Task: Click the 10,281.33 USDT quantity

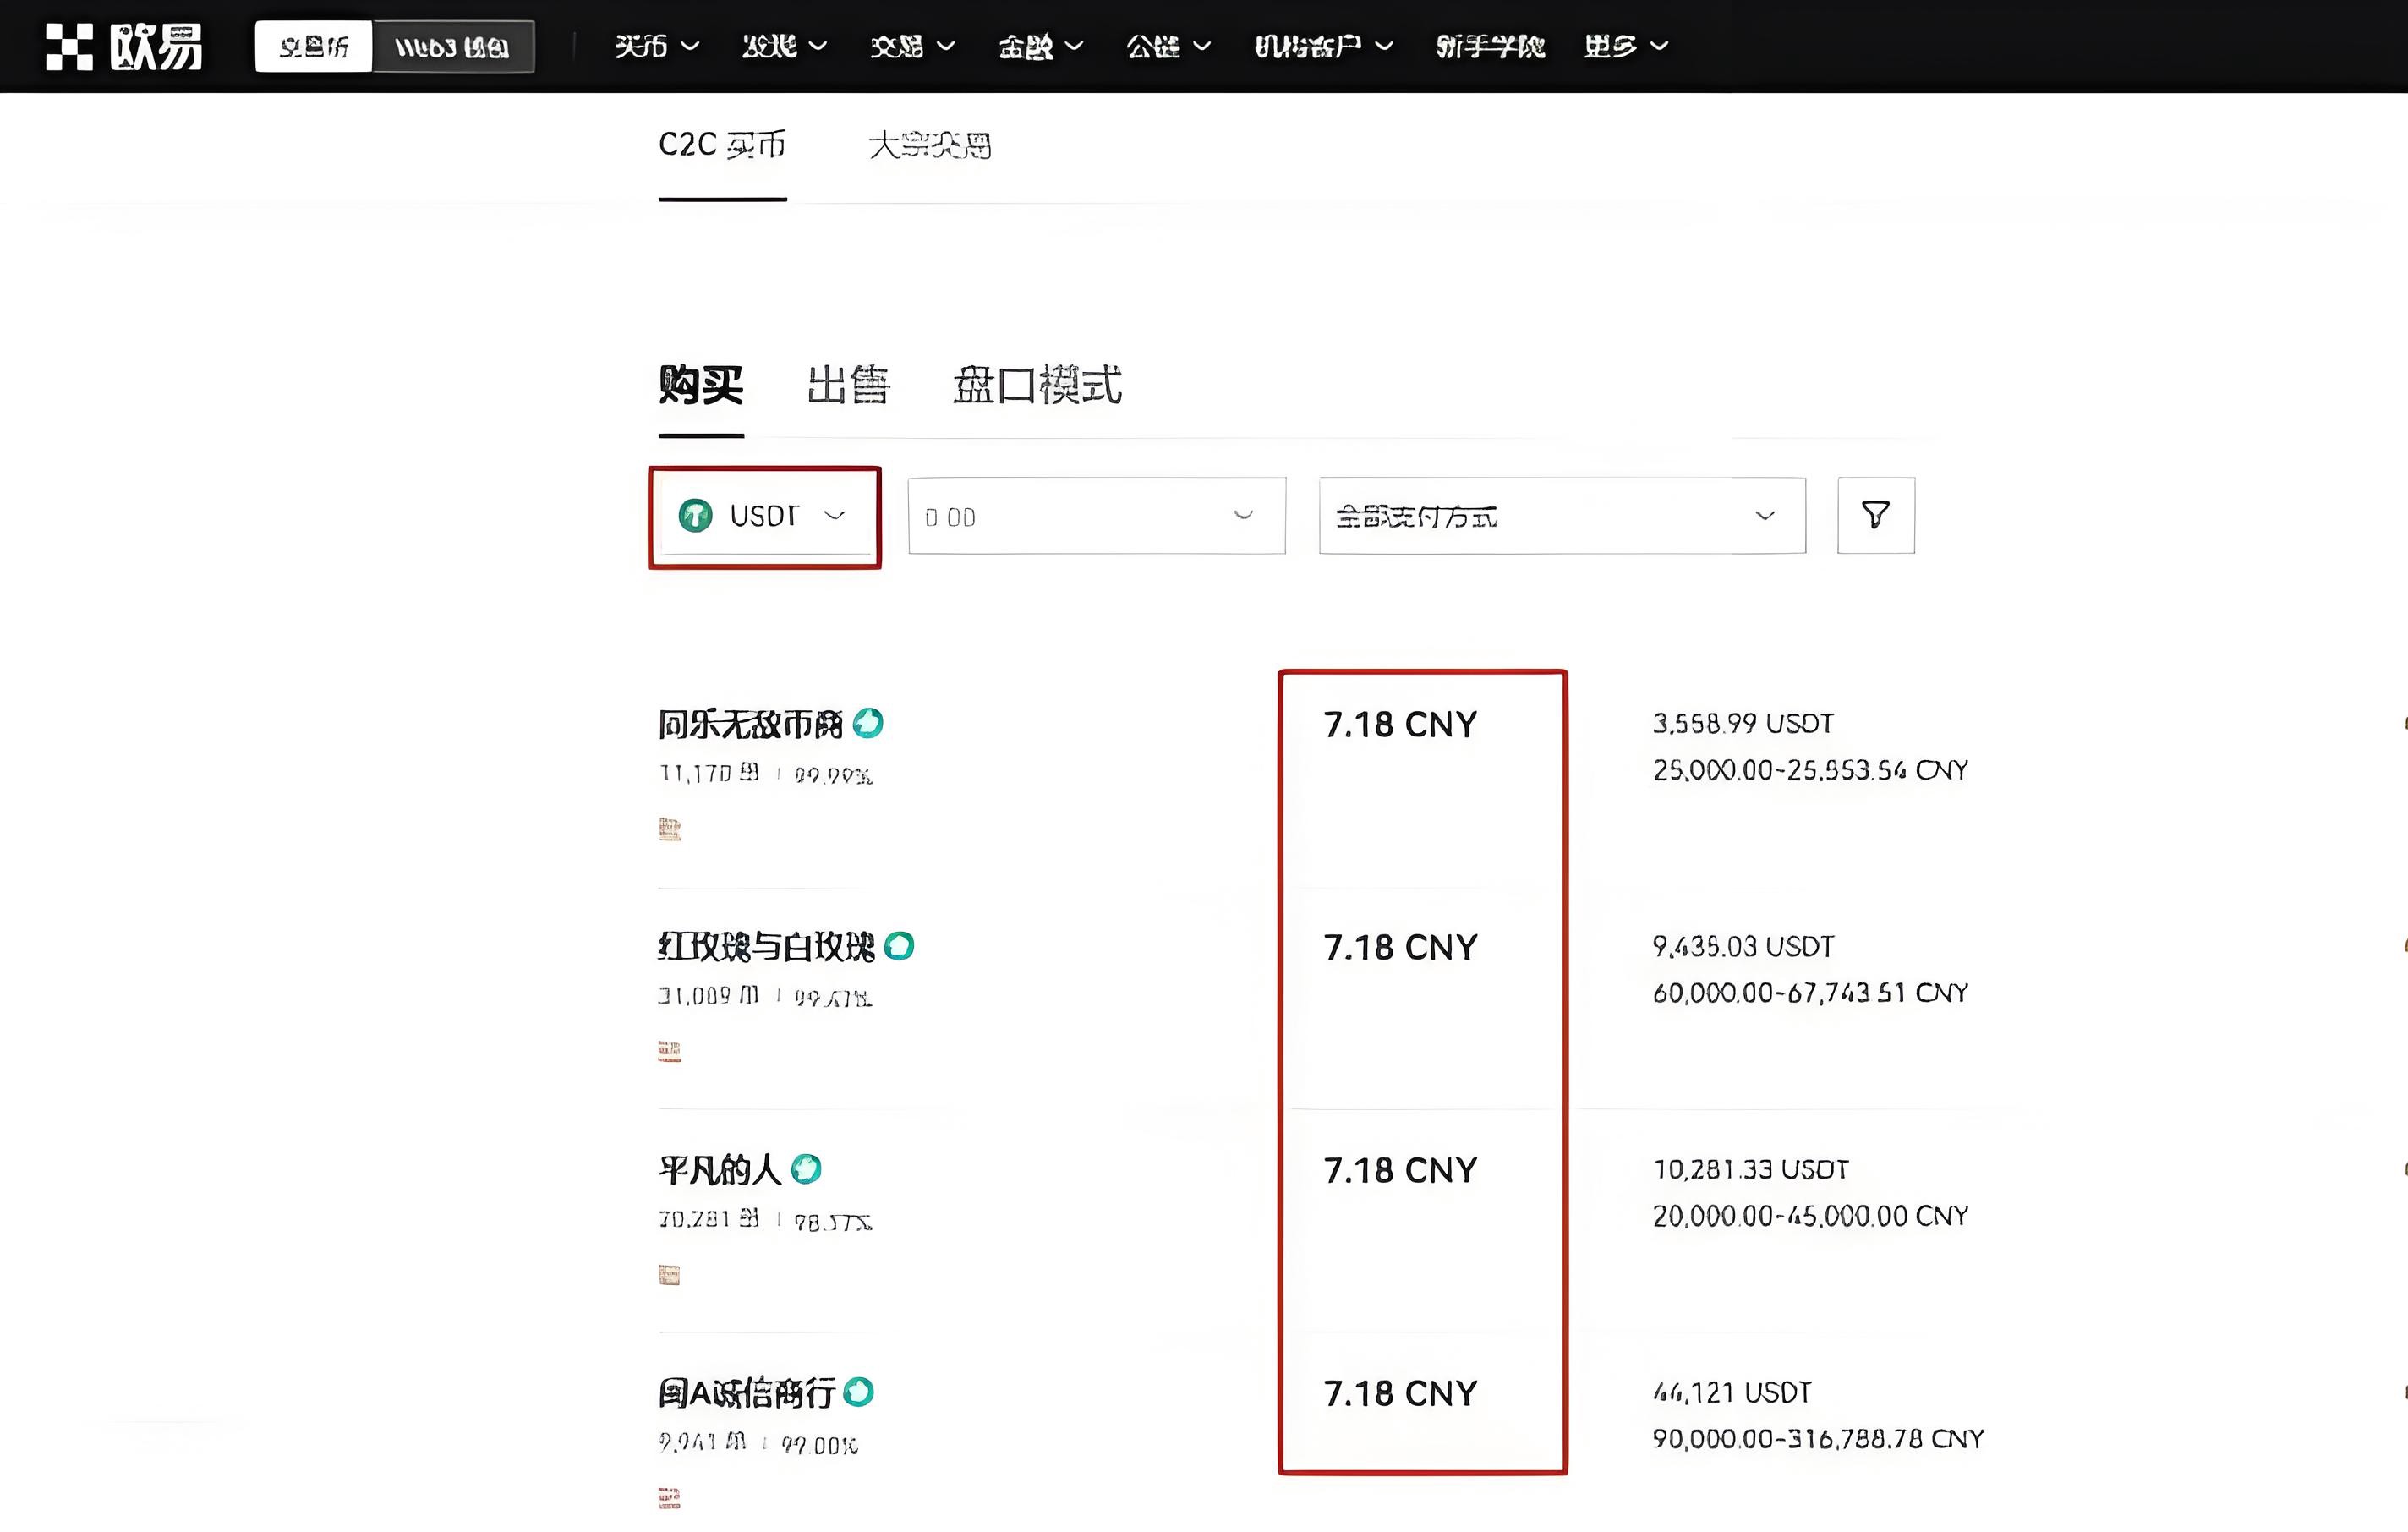Action: click(1751, 1169)
